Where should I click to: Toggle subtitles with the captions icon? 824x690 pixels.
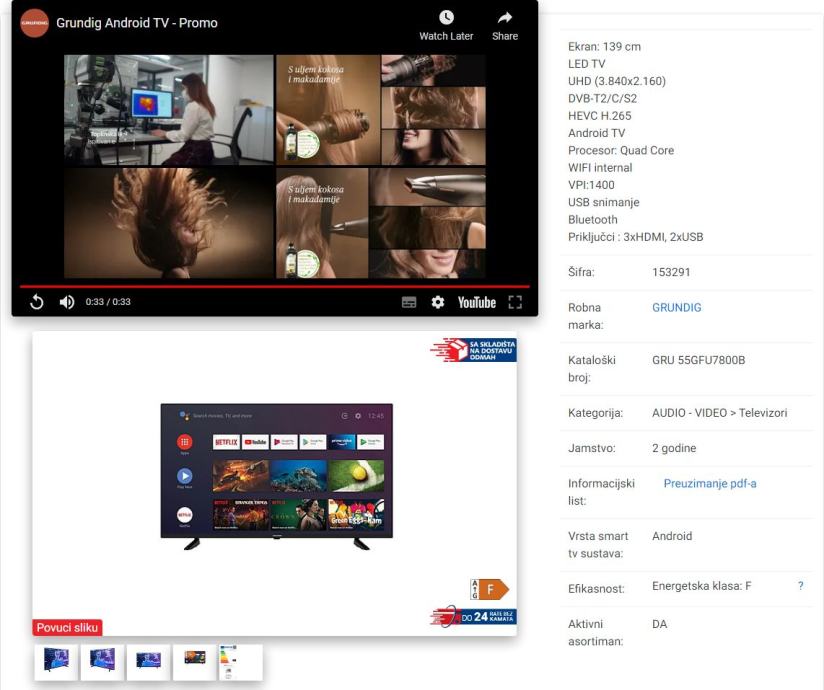point(409,302)
